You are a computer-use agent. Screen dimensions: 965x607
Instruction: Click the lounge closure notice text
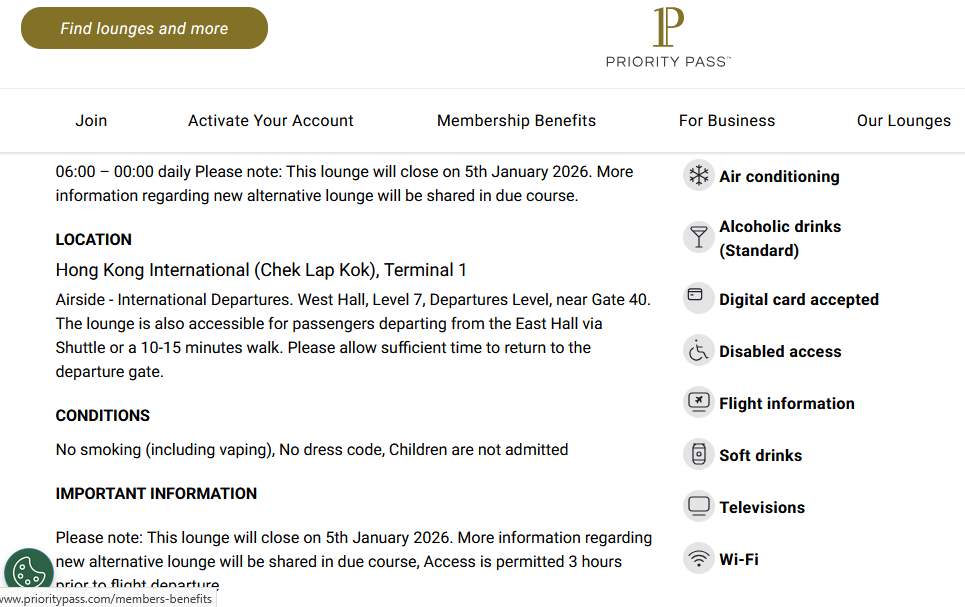pyautogui.click(x=344, y=183)
